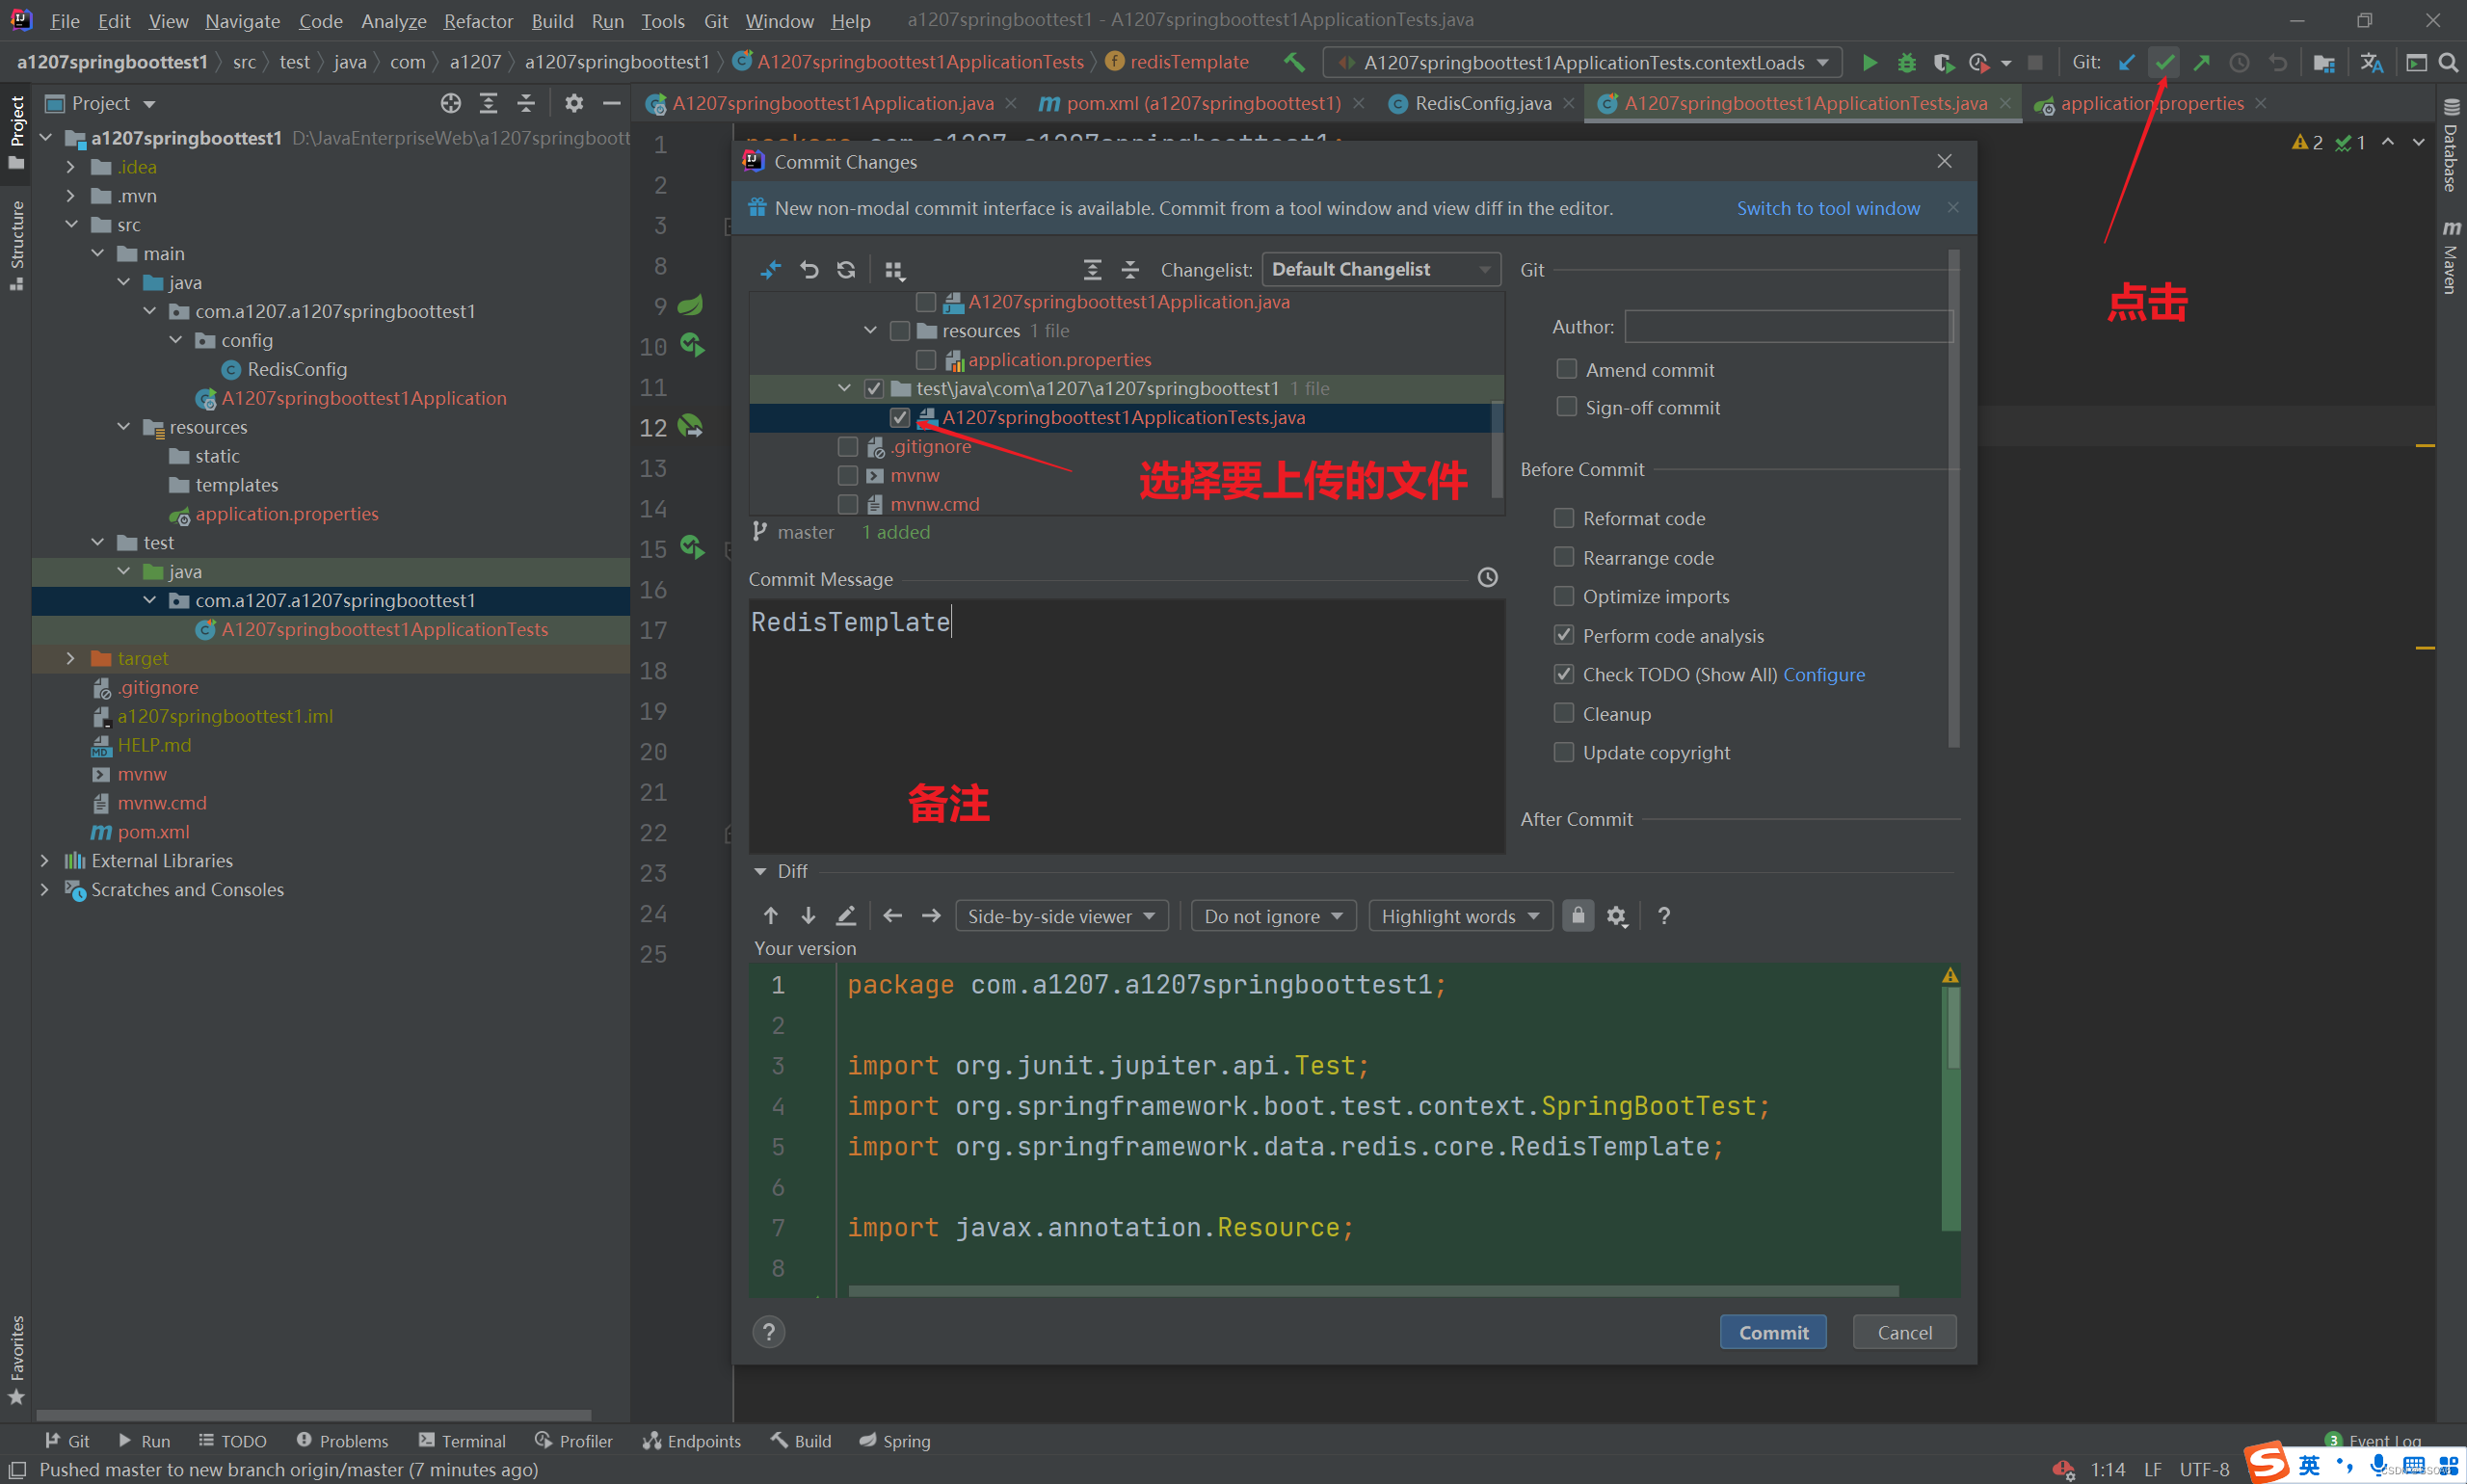Toggle the Reformat code checkbox

[x=1563, y=518]
